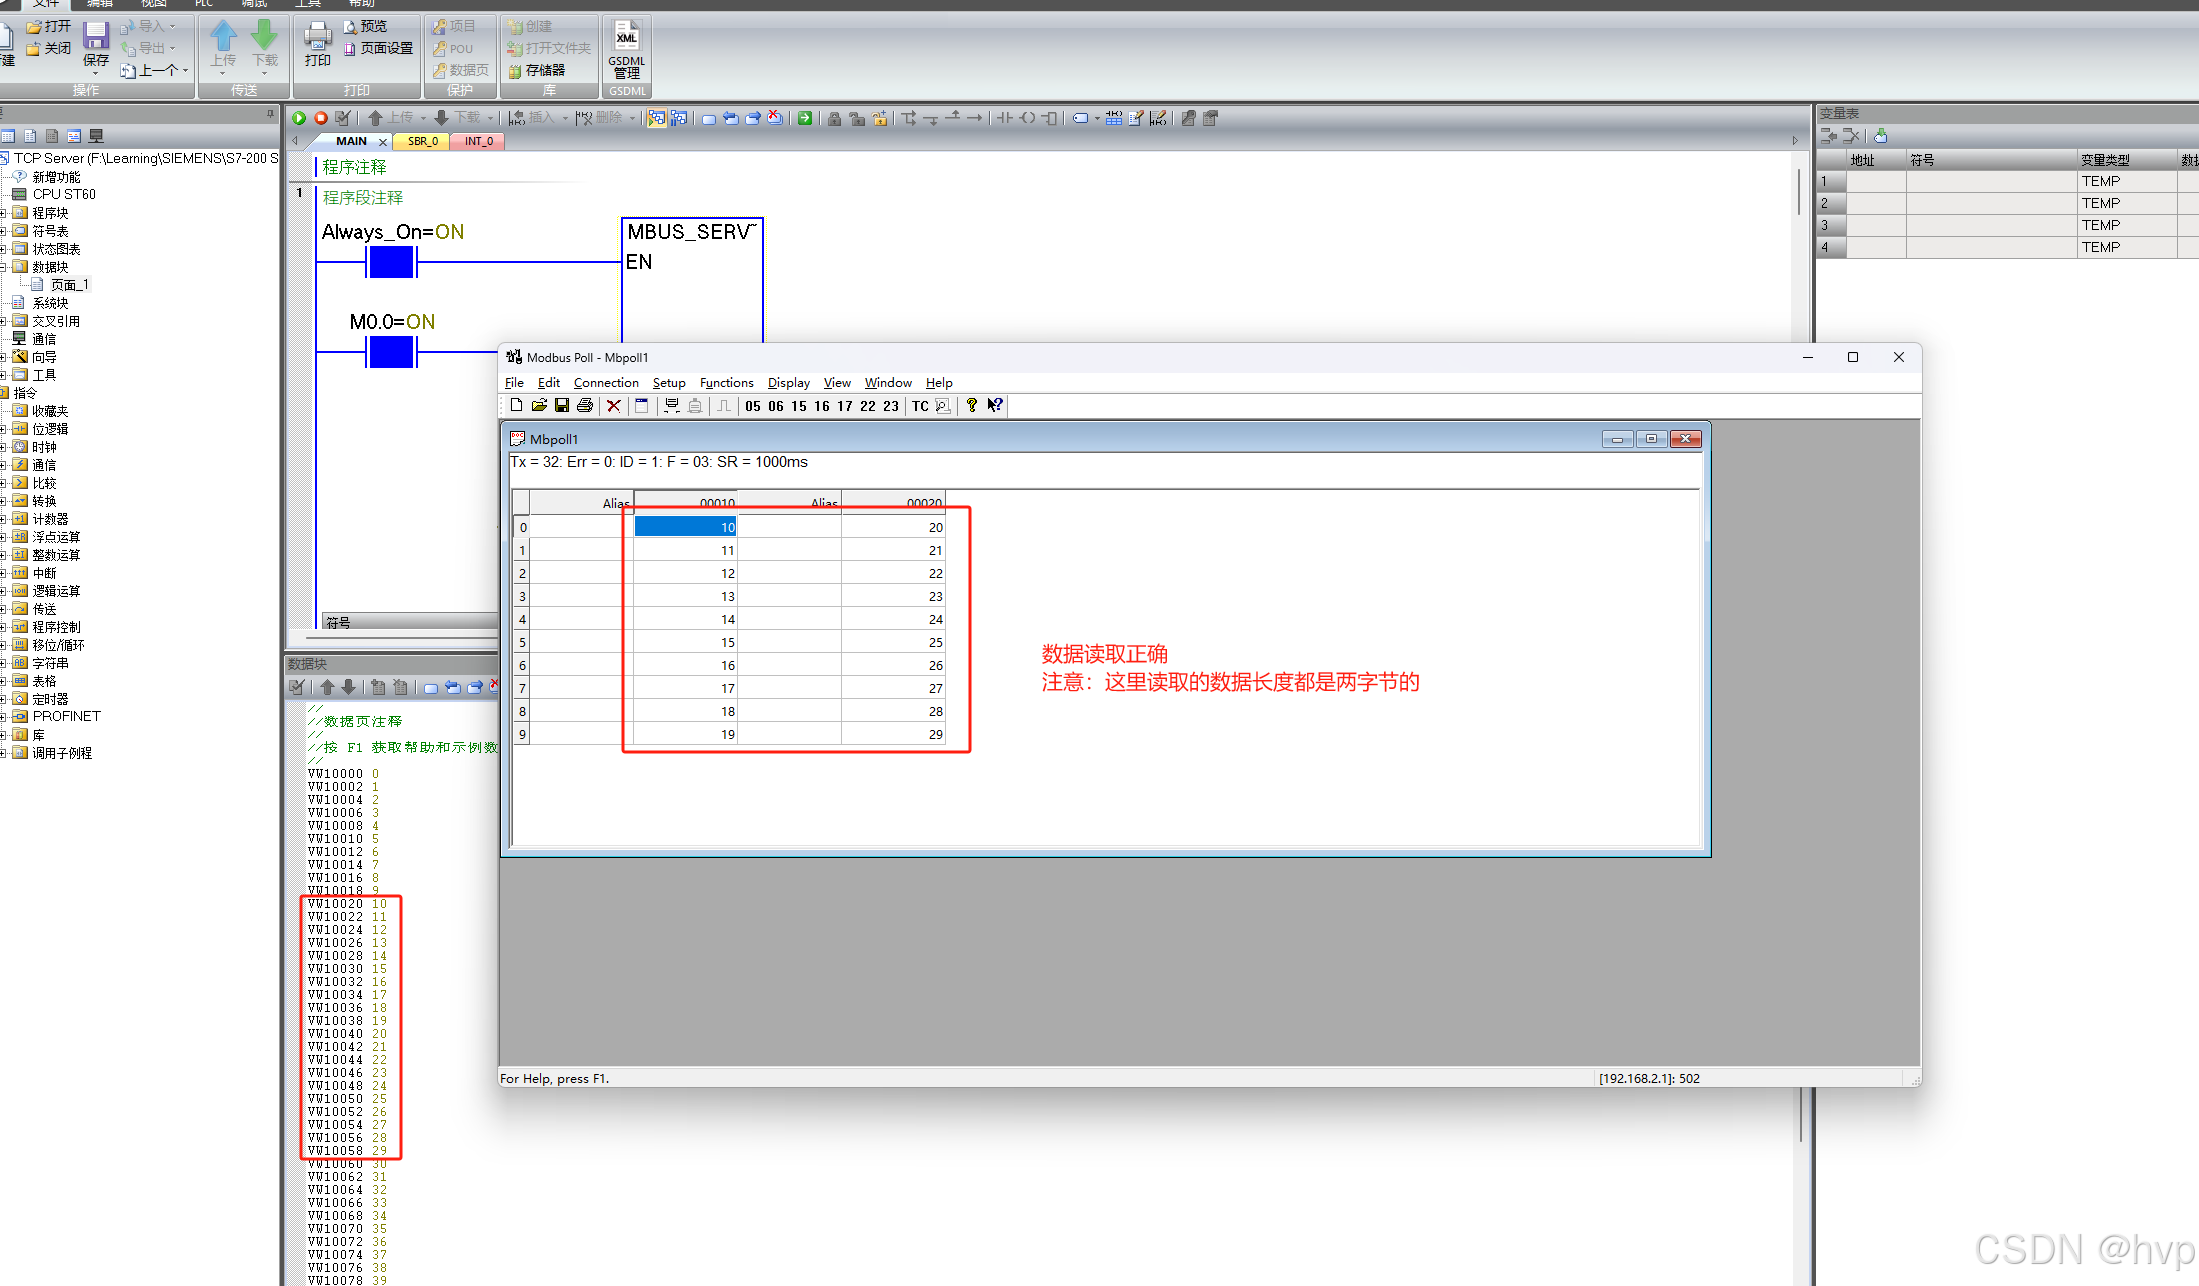Image resolution: width=2199 pixels, height=1286 pixels.
Task: Switch to the SBR_0 tab
Action: (420, 141)
